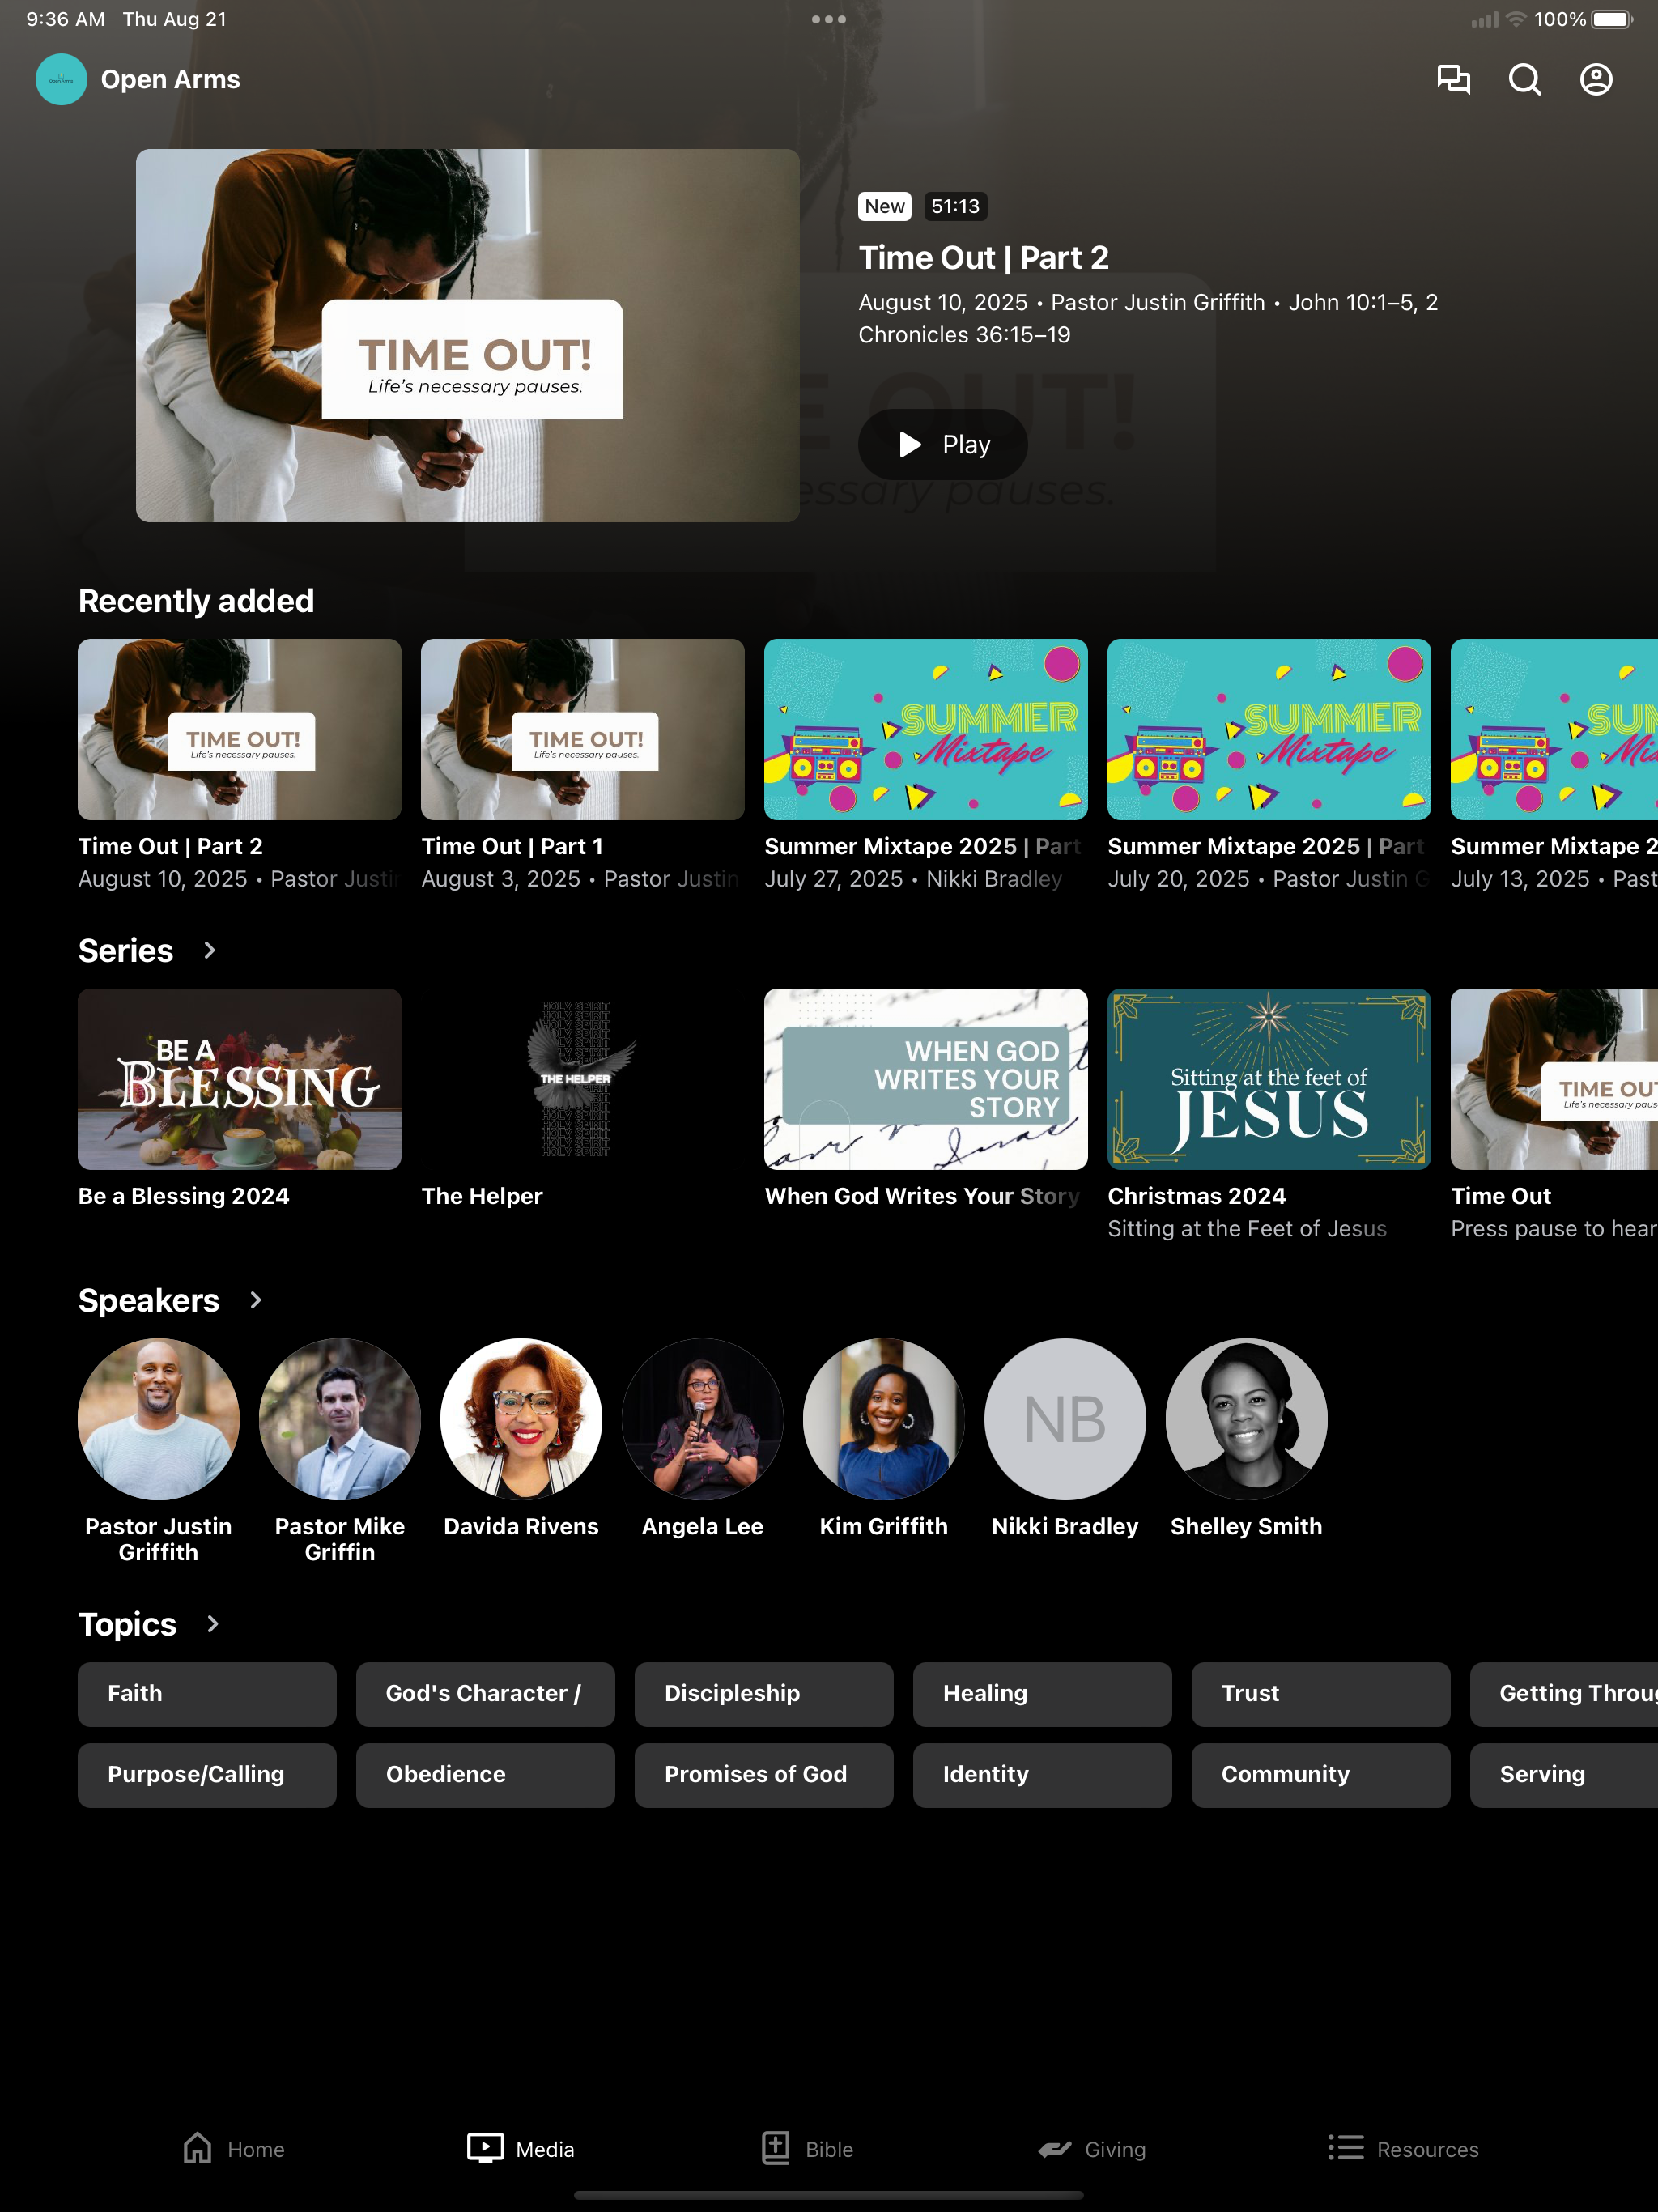
Task: Tap the New badge on featured sermon
Action: [x=885, y=206]
